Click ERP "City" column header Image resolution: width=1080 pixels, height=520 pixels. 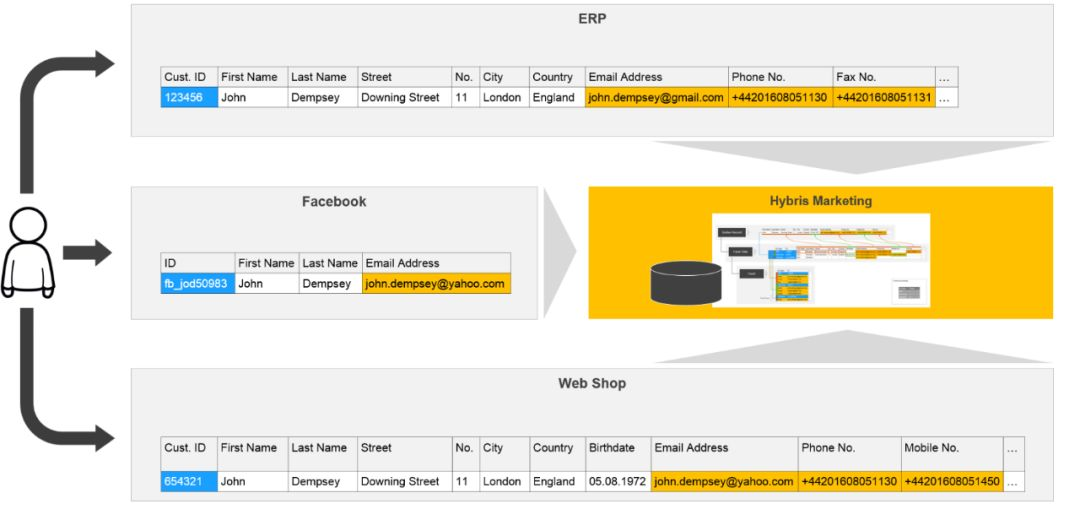504,77
